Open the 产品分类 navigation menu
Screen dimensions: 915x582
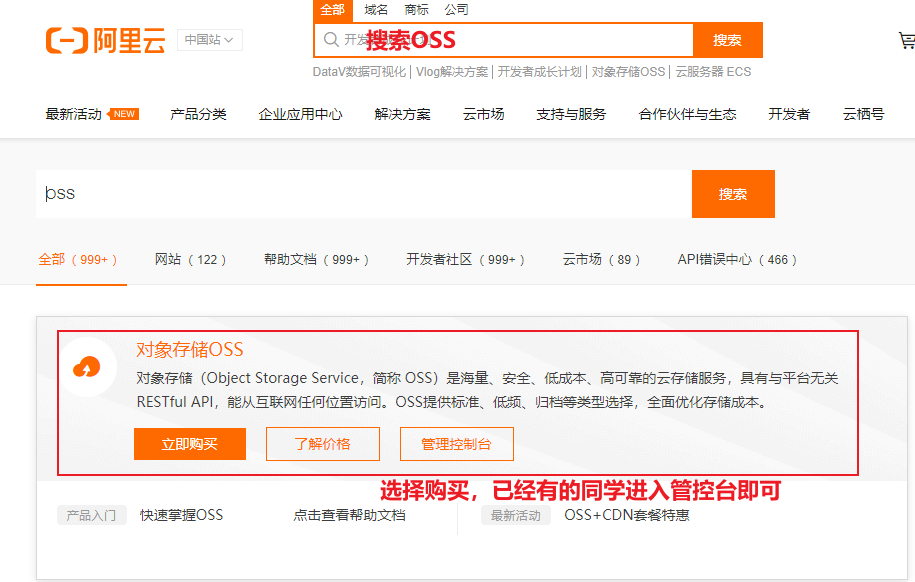click(x=198, y=114)
